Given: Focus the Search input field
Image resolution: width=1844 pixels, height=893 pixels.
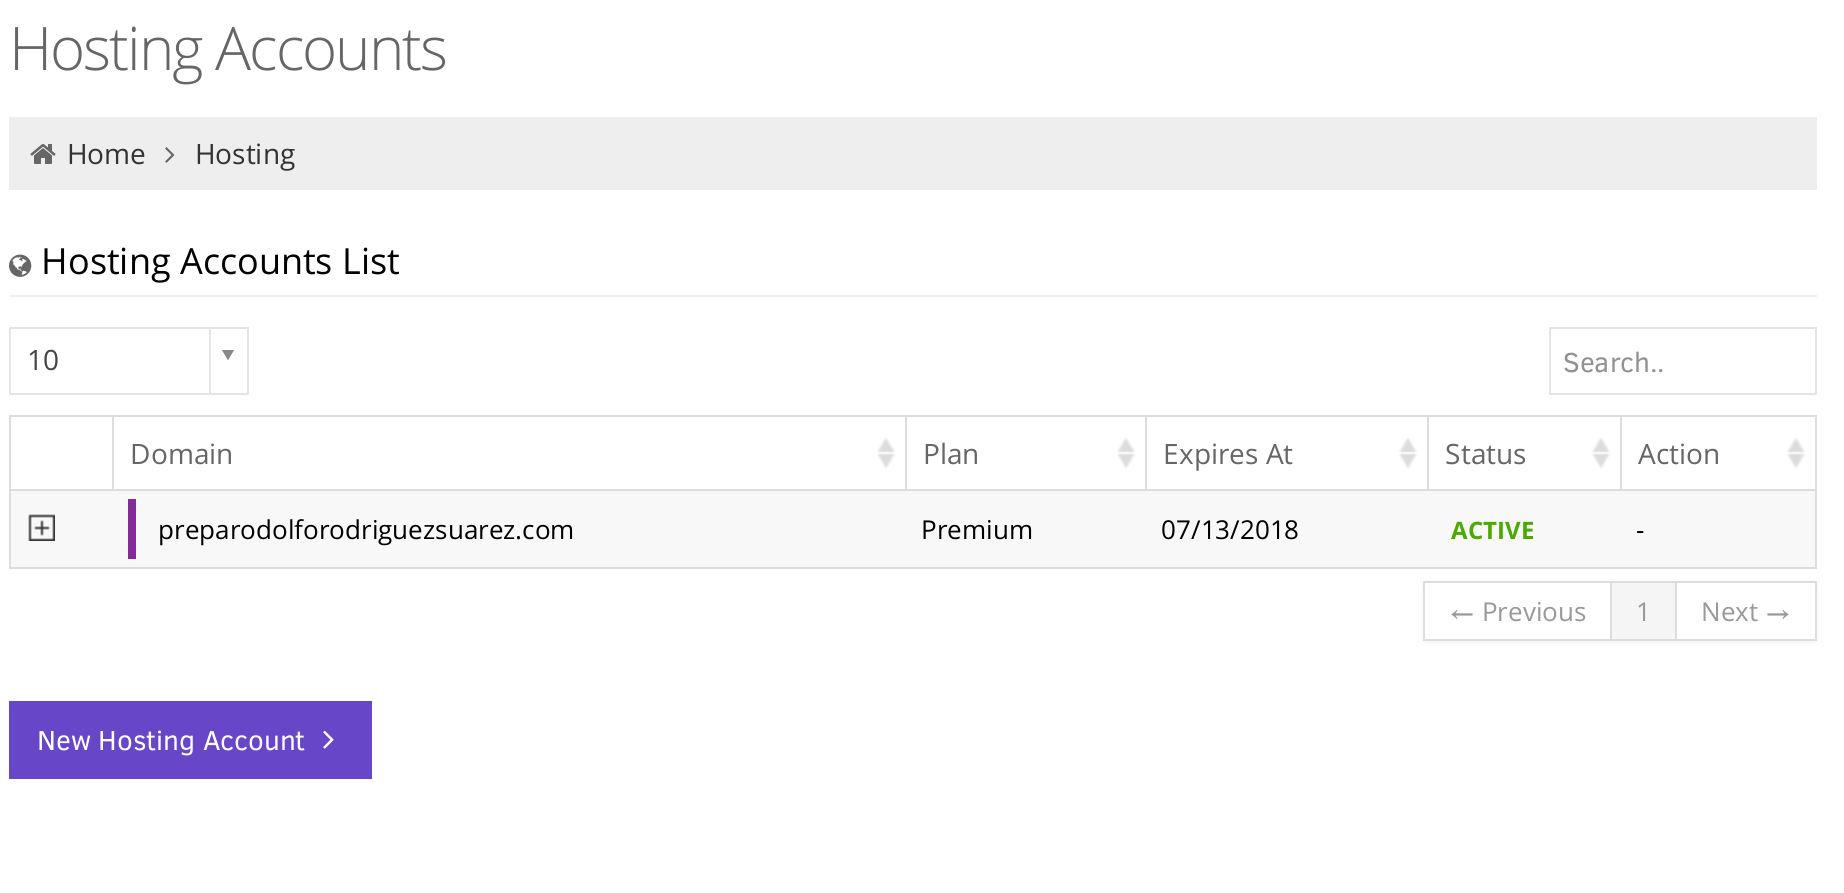Looking at the screenshot, I should 1682,362.
